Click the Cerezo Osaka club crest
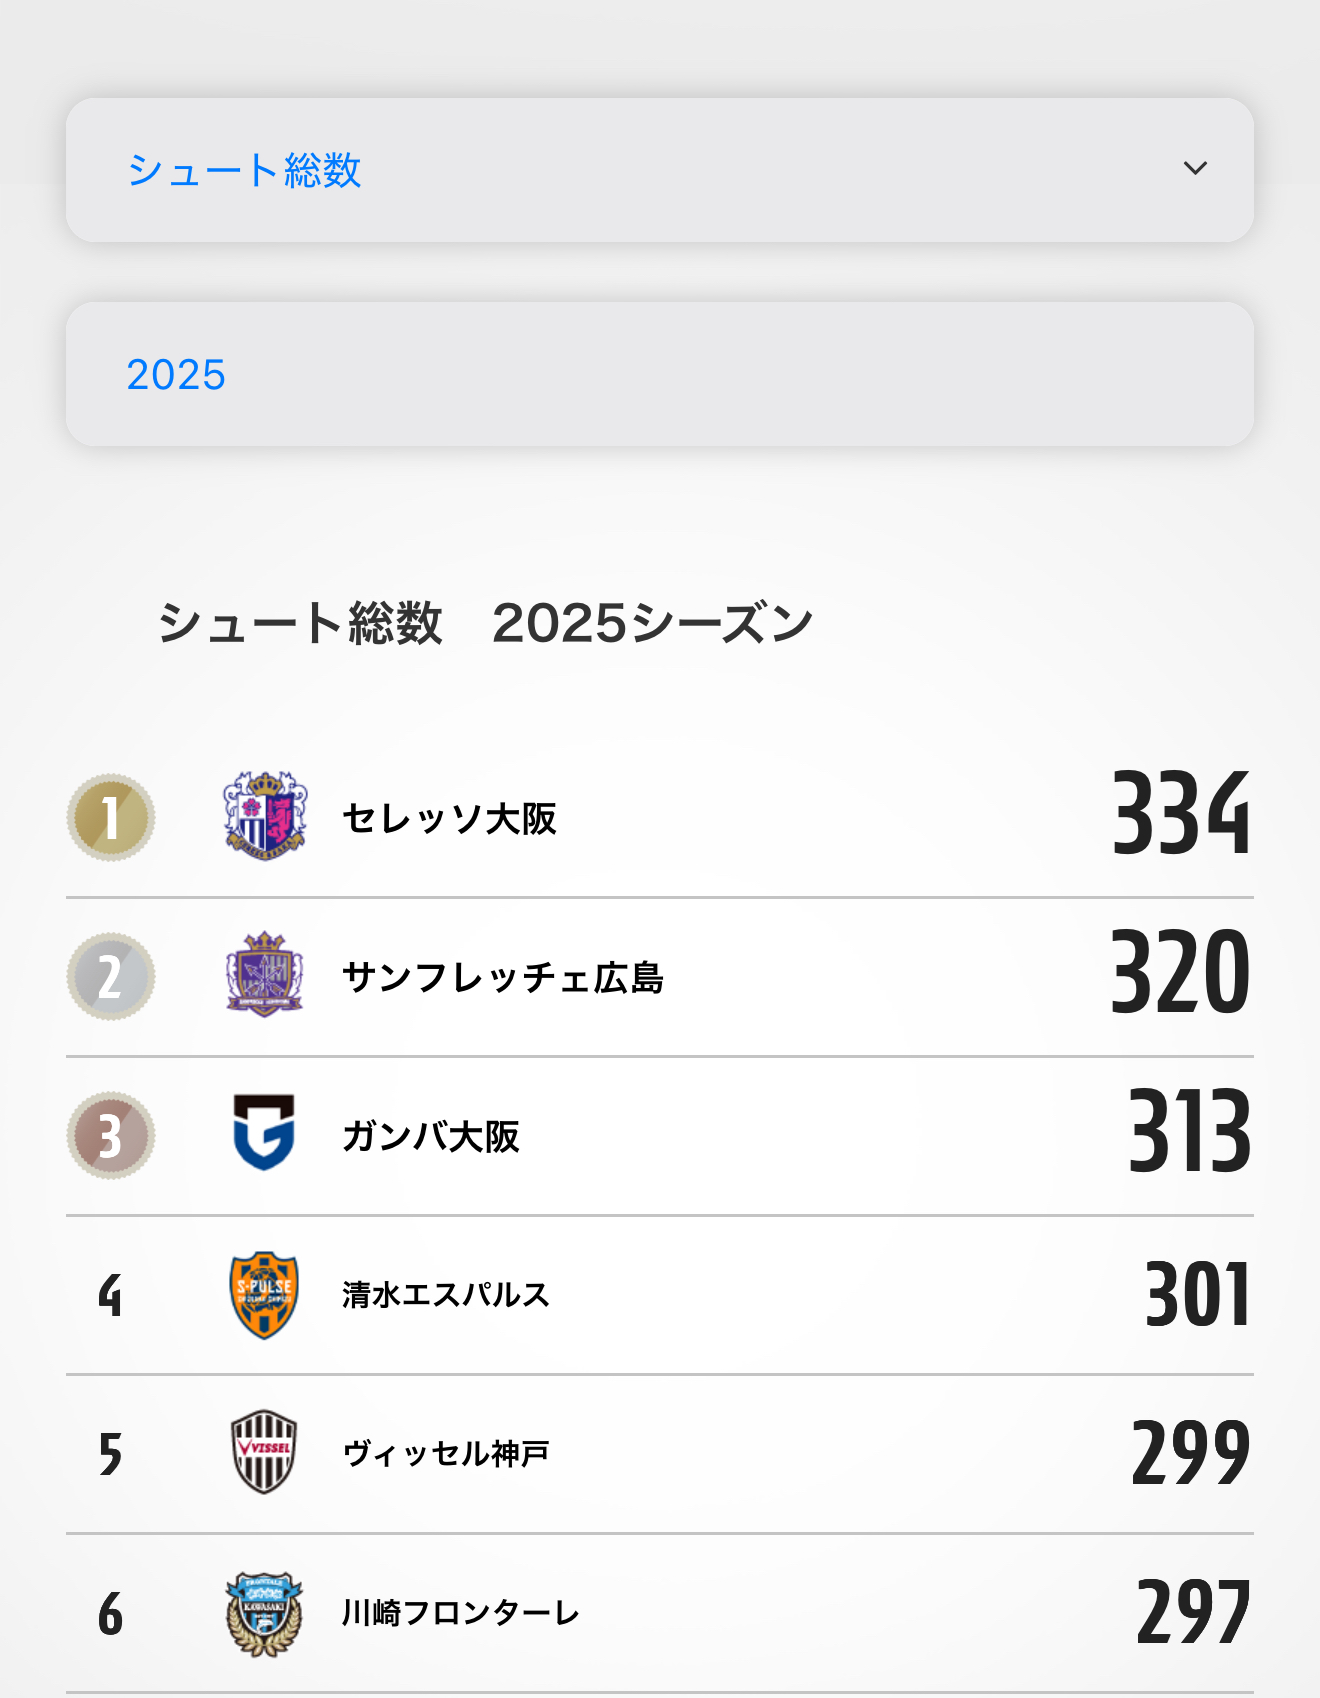The height and width of the screenshot is (1698, 1320). tap(264, 816)
